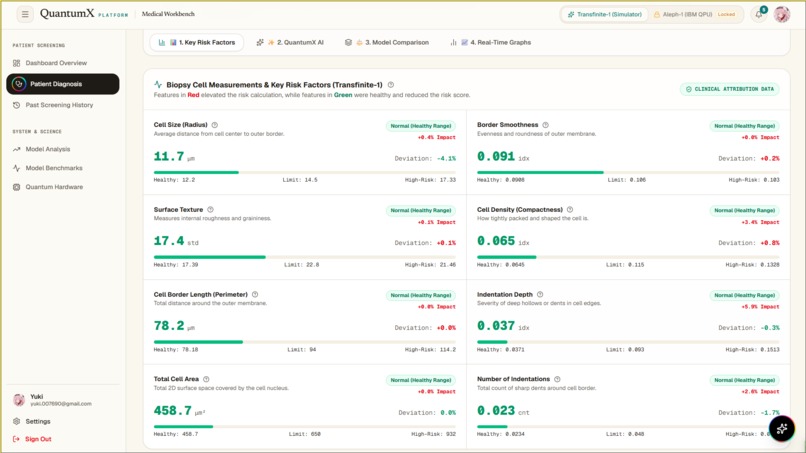Click the 11.7 µm cell size value
806x453 pixels.
pos(174,157)
